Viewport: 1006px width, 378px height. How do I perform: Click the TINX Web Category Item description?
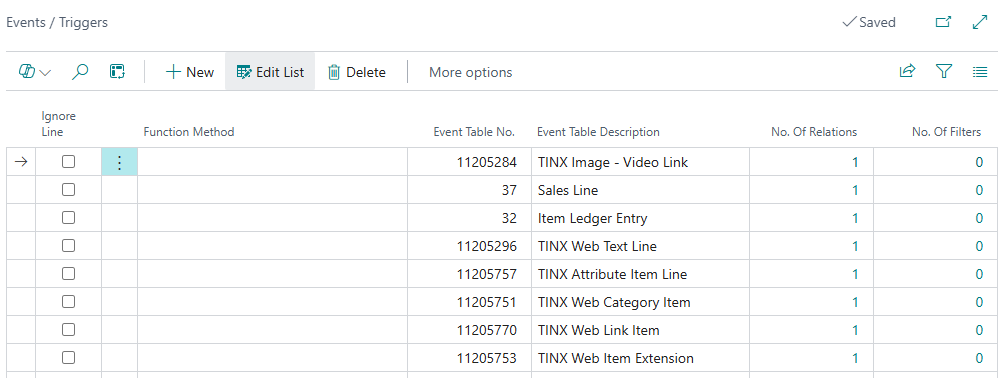pyautogui.click(x=614, y=302)
